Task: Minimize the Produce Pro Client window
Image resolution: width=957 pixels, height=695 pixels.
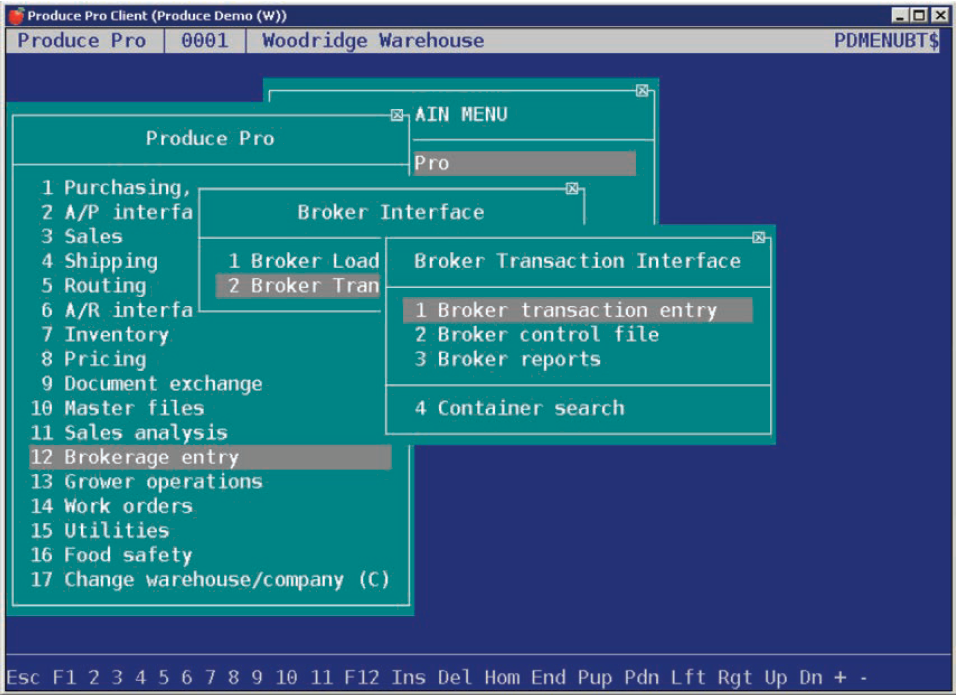Action: 899,15
